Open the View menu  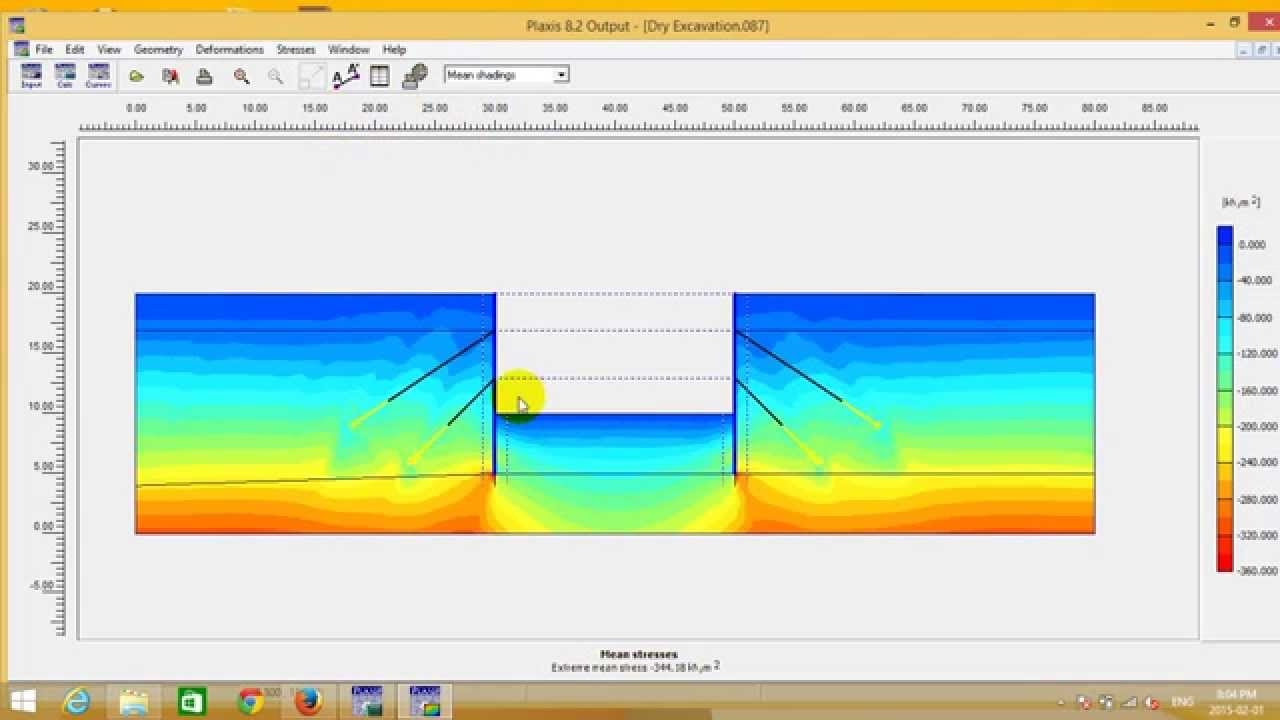(109, 49)
